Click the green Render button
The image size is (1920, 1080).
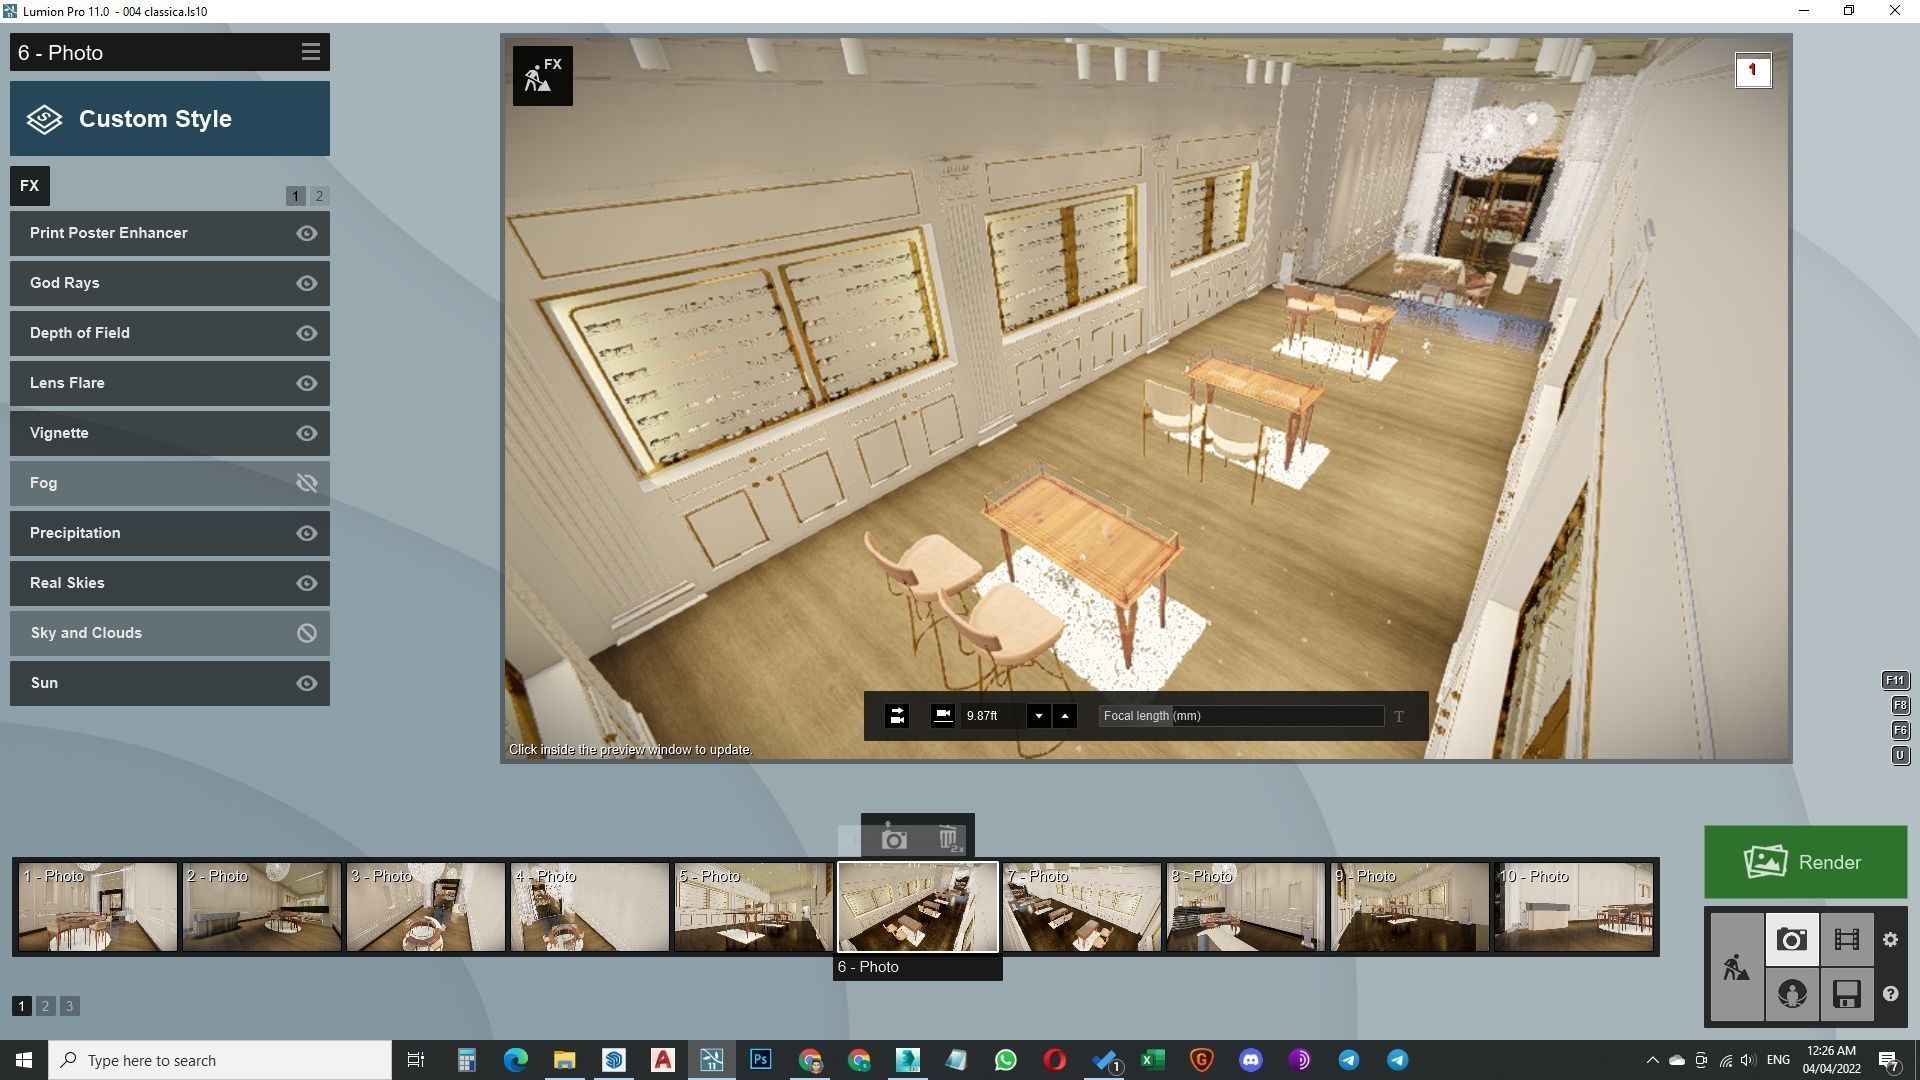pyautogui.click(x=1805, y=862)
